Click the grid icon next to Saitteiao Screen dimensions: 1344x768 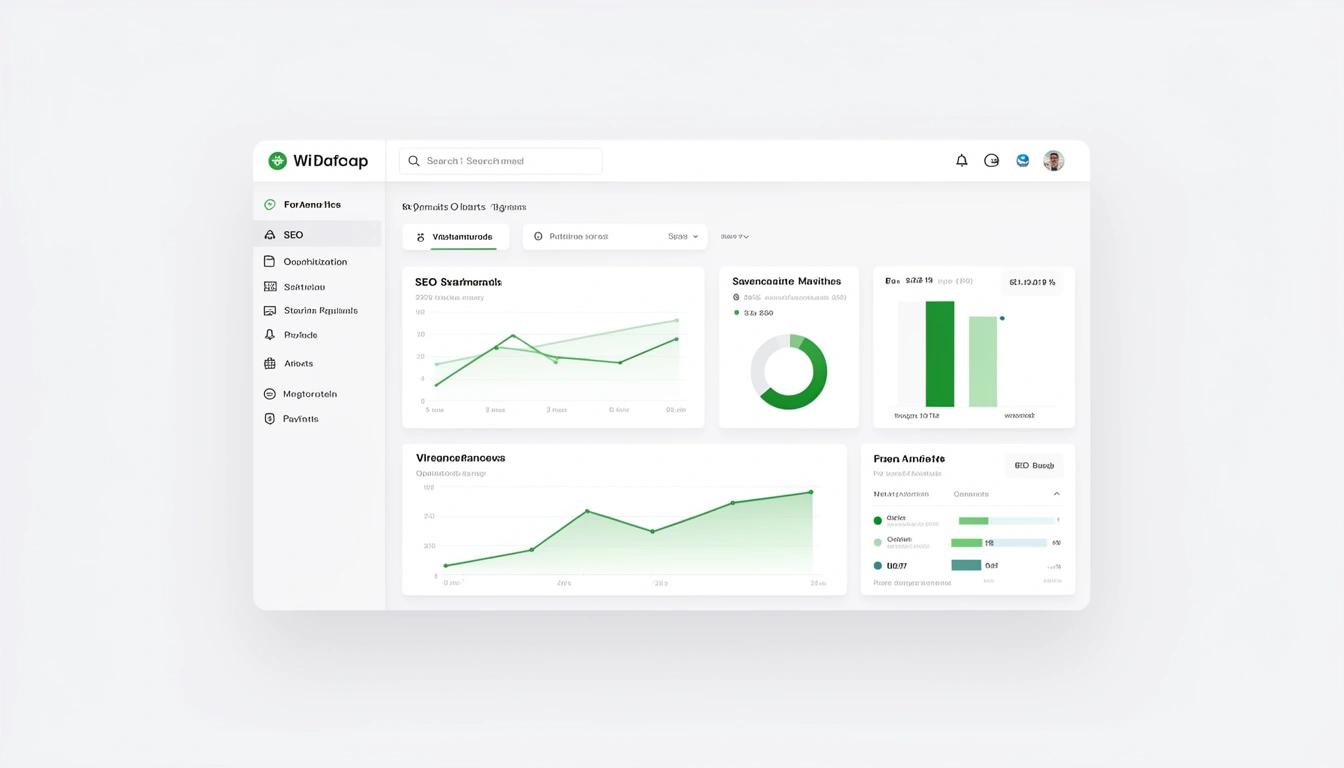coord(269,286)
